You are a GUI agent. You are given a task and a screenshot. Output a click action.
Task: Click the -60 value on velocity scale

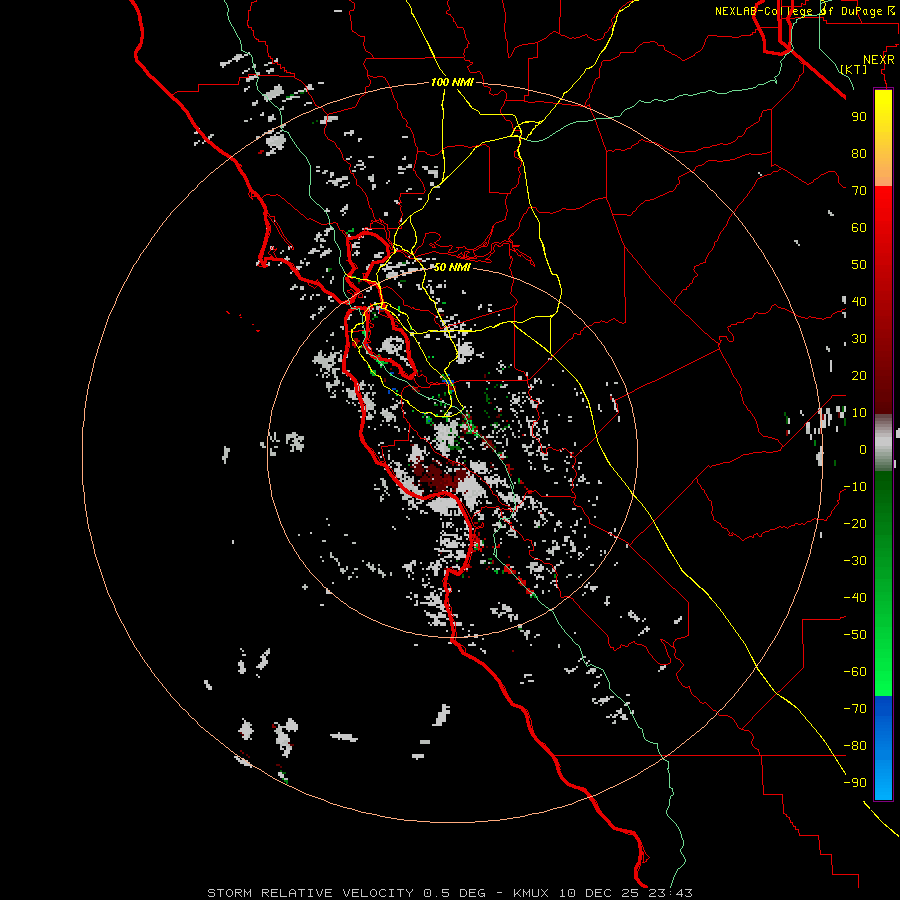click(x=855, y=672)
